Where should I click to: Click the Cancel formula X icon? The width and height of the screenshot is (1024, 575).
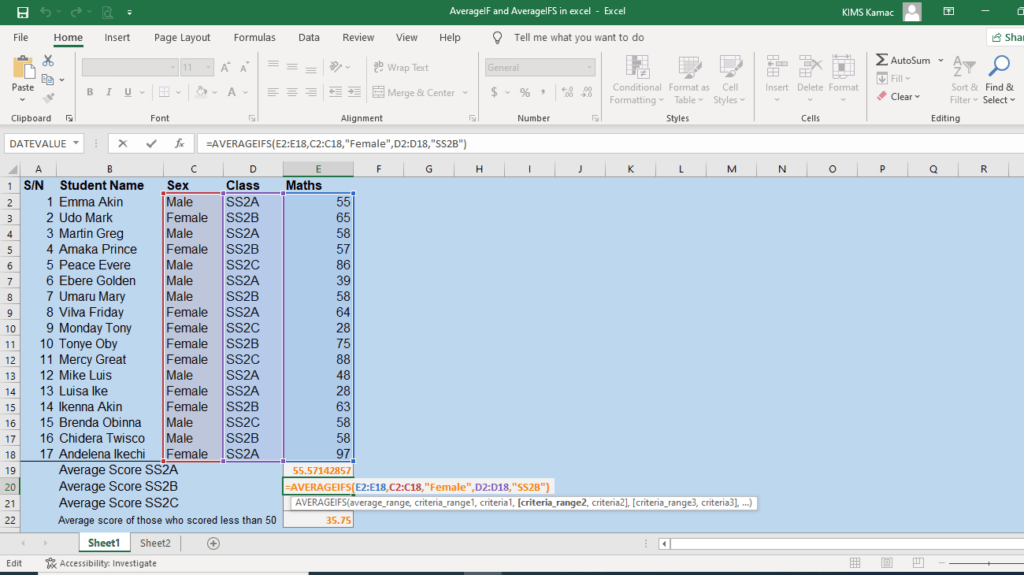(x=122, y=144)
